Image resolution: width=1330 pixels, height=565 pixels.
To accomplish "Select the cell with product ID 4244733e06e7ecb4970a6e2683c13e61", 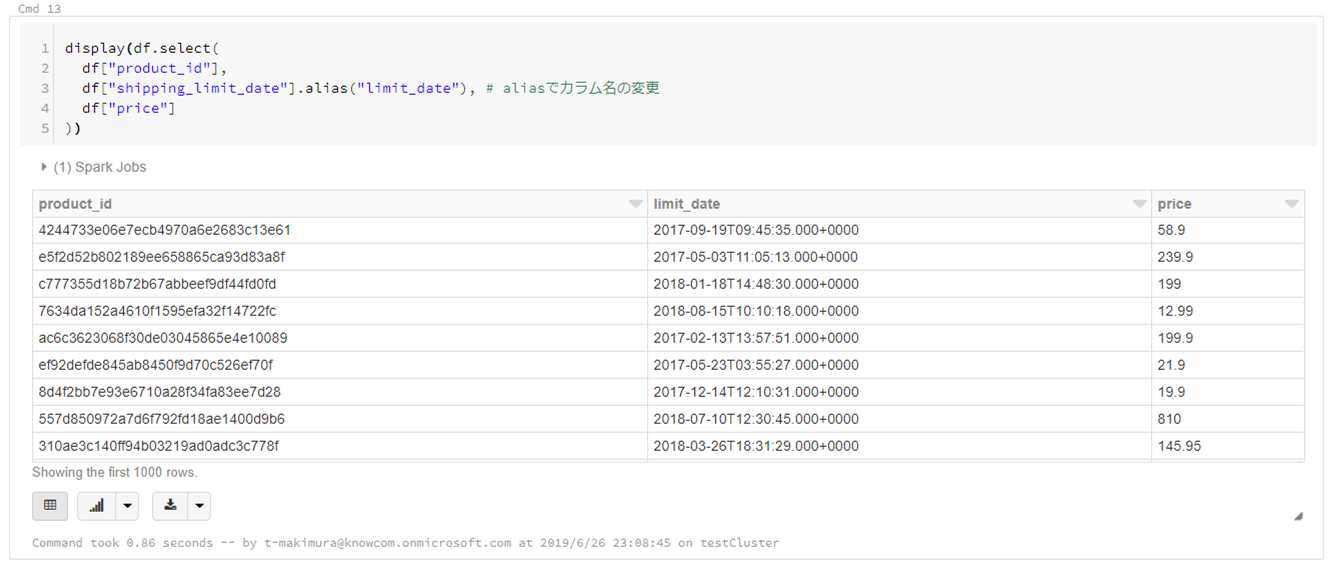I will tap(165, 230).
